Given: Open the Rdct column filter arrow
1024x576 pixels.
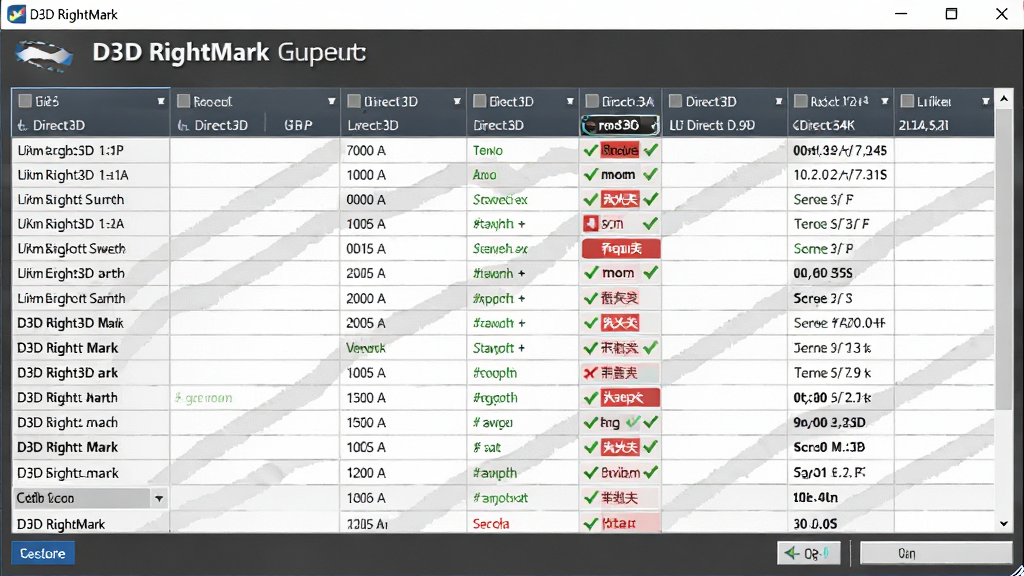Looking at the screenshot, I should click(x=885, y=101).
